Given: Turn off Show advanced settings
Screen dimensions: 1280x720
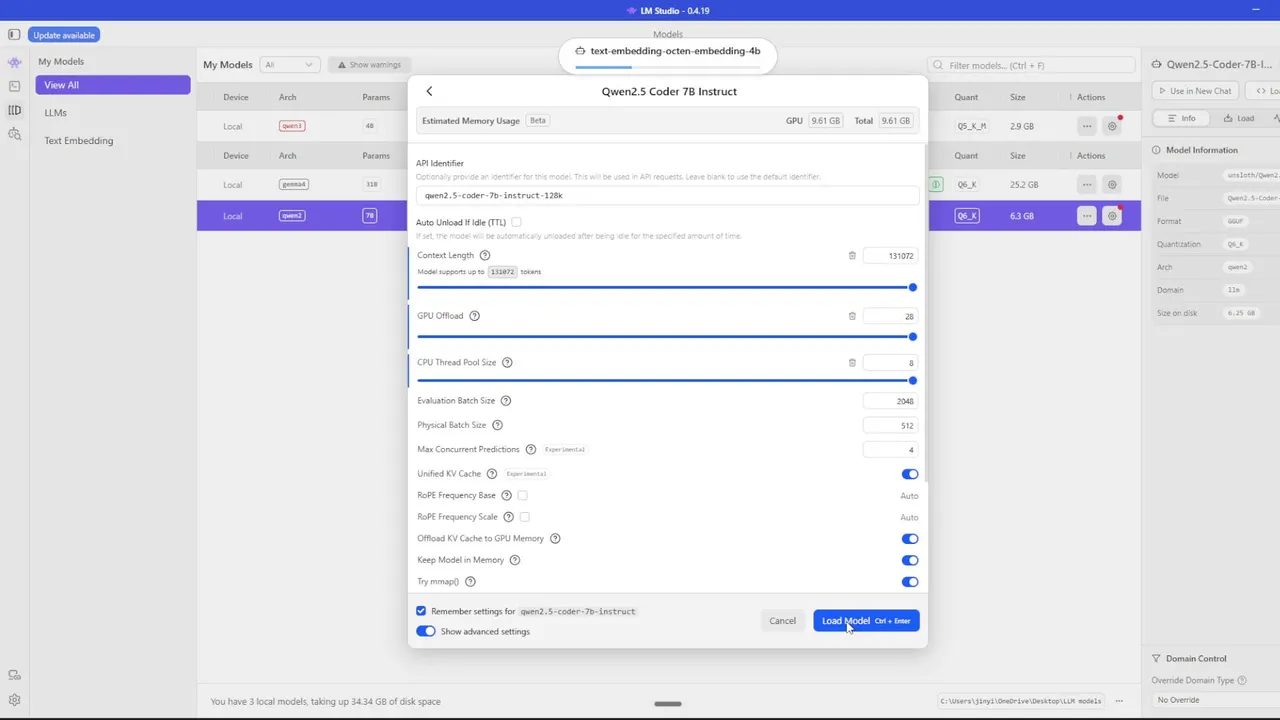Looking at the screenshot, I should click(x=426, y=631).
